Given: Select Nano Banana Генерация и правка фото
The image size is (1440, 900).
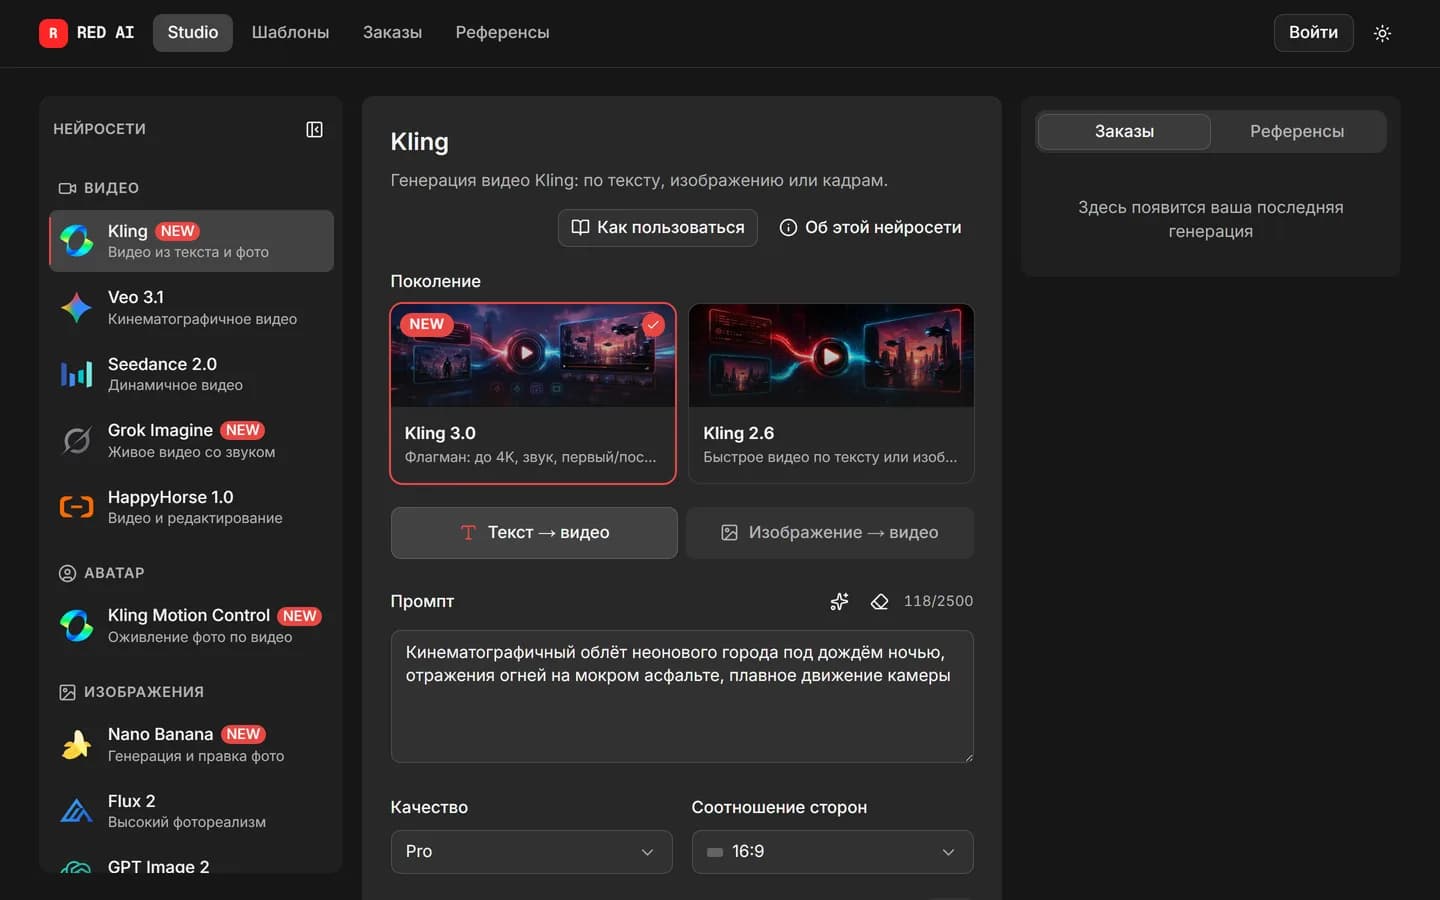Looking at the screenshot, I should pyautogui.click(x=191, y=745).
